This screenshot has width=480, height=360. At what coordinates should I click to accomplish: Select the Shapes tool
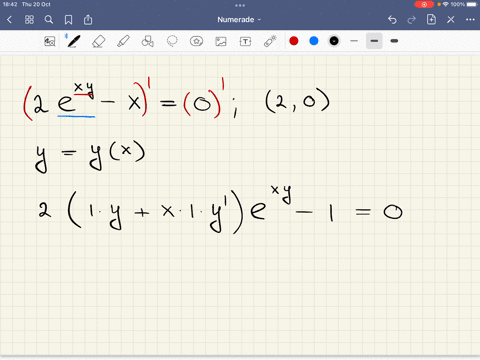(x=148, y=41)
